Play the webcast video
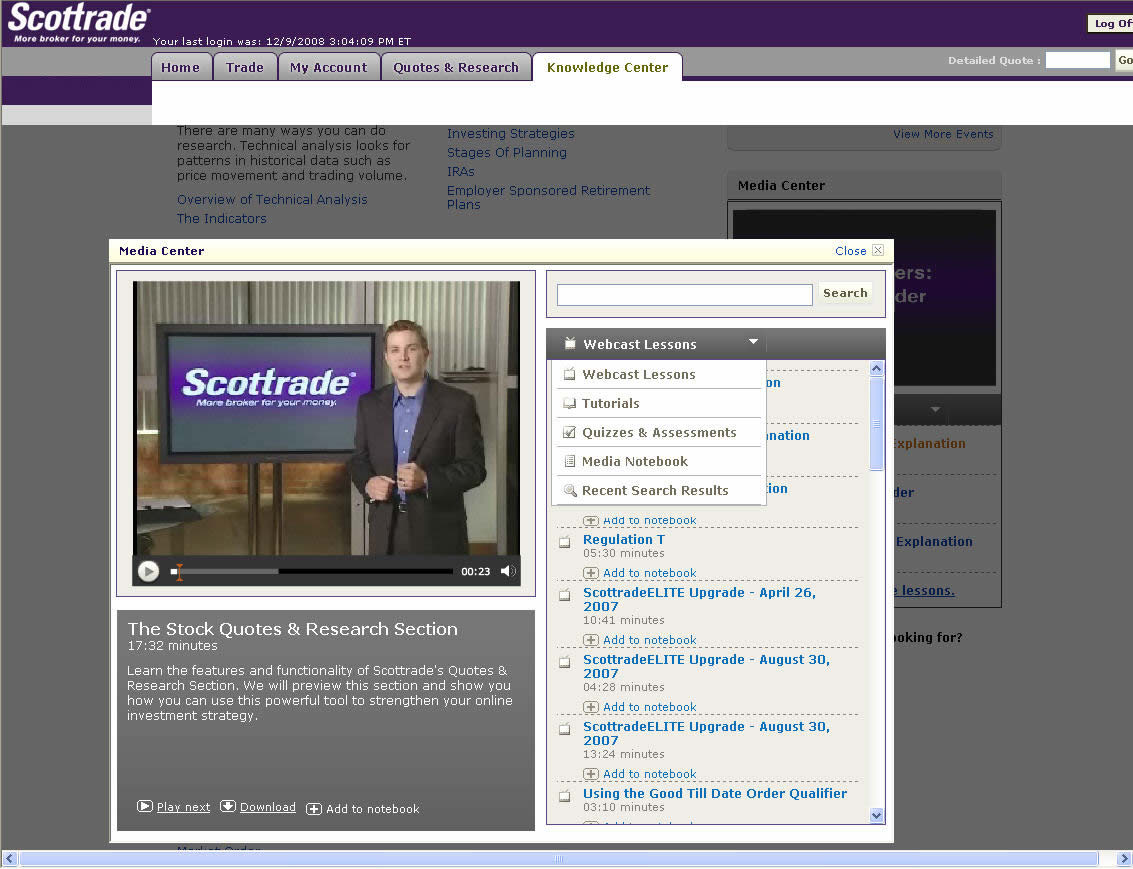 (x=148, y=571)
